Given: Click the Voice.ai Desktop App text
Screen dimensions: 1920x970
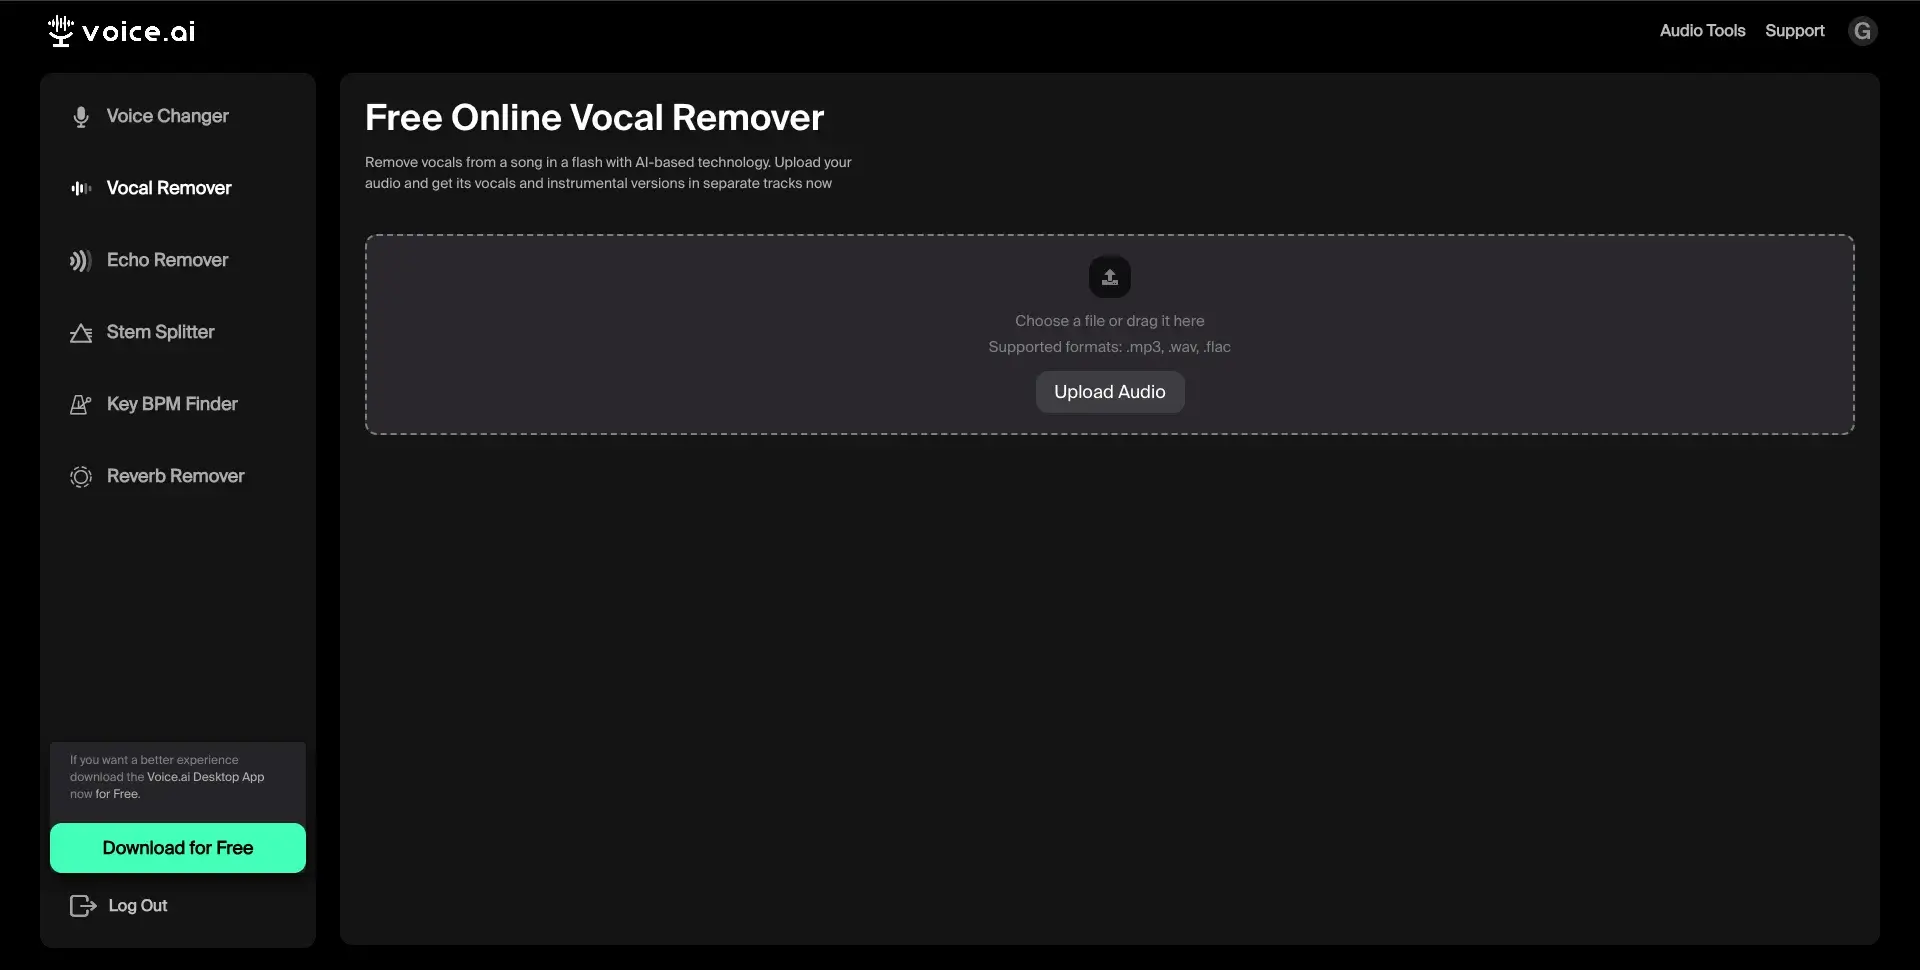Looking at the screenshot, I should click(206, 777).
